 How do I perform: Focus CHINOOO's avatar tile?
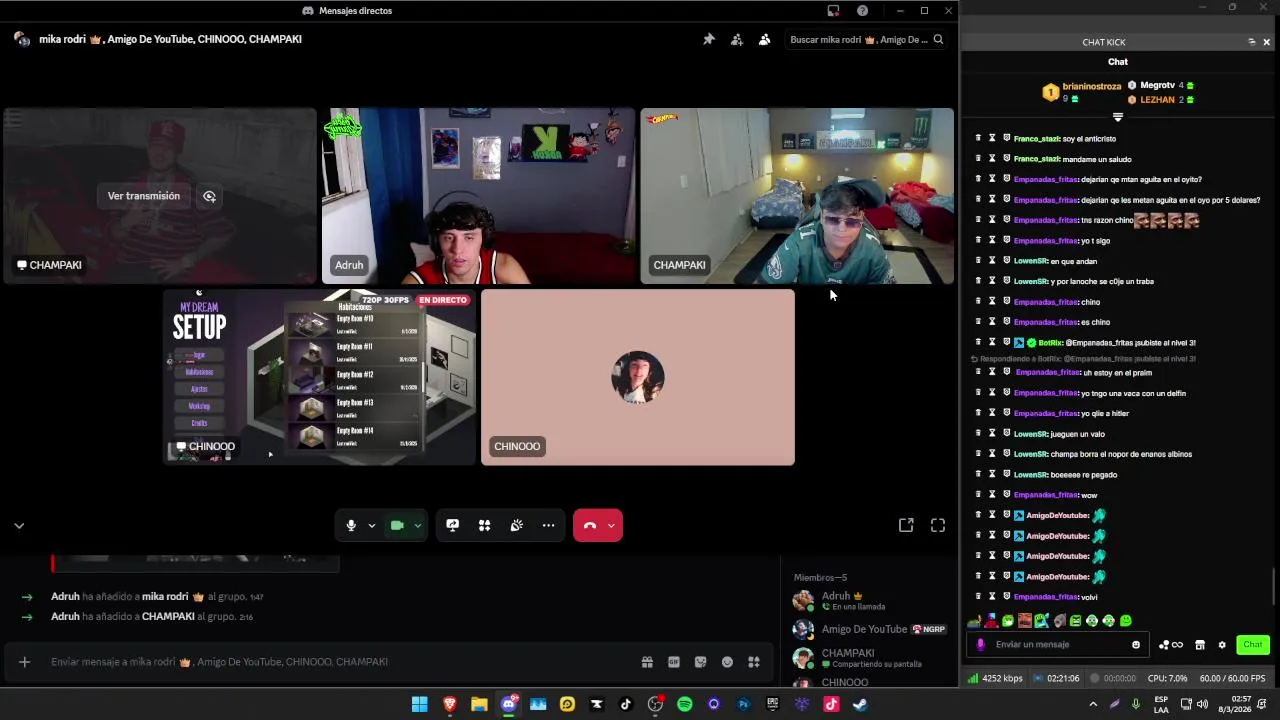(638, 377)
